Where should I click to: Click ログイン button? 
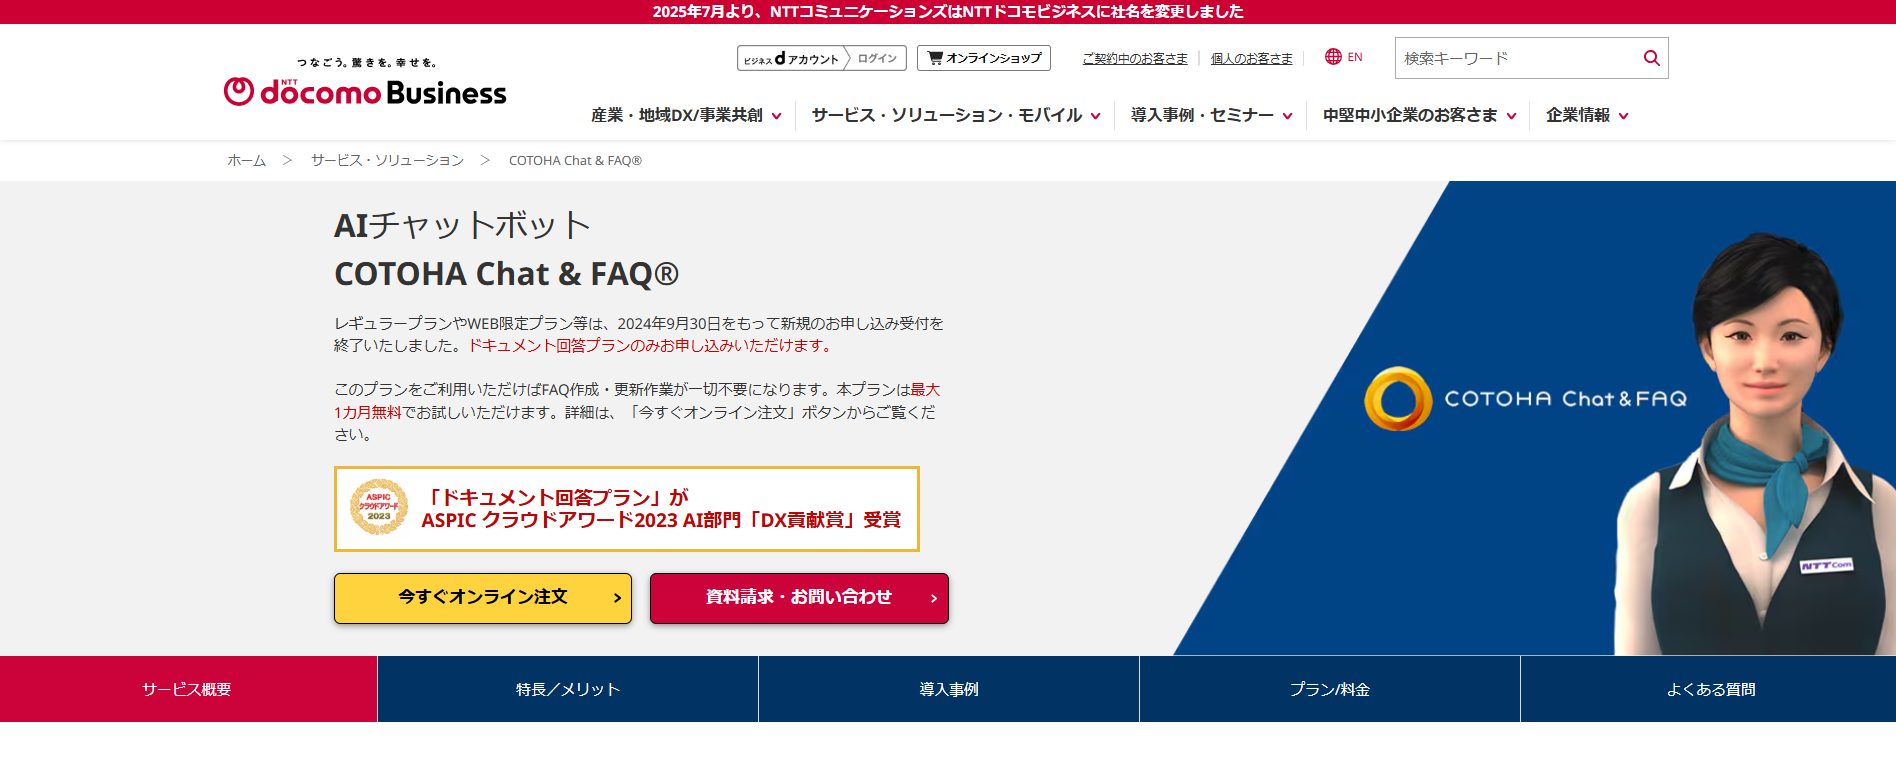click(x=877, y=59)
